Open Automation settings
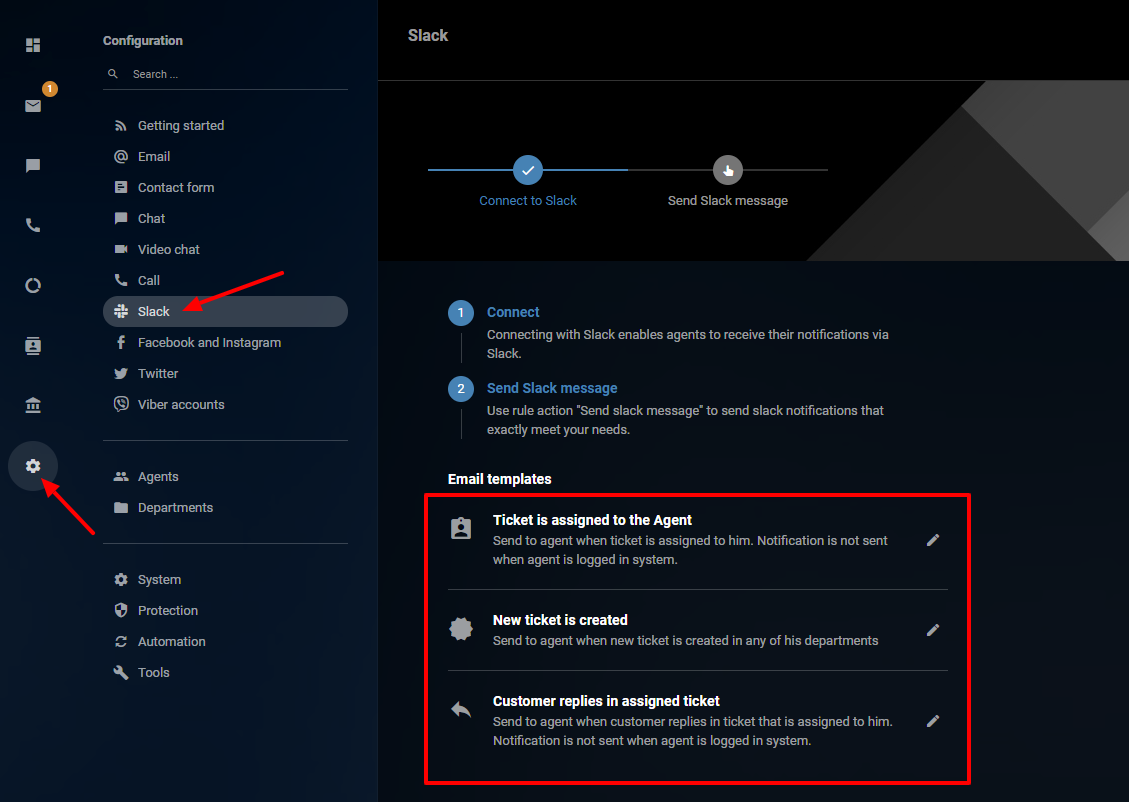1129x802 pixels. point(225,641)
